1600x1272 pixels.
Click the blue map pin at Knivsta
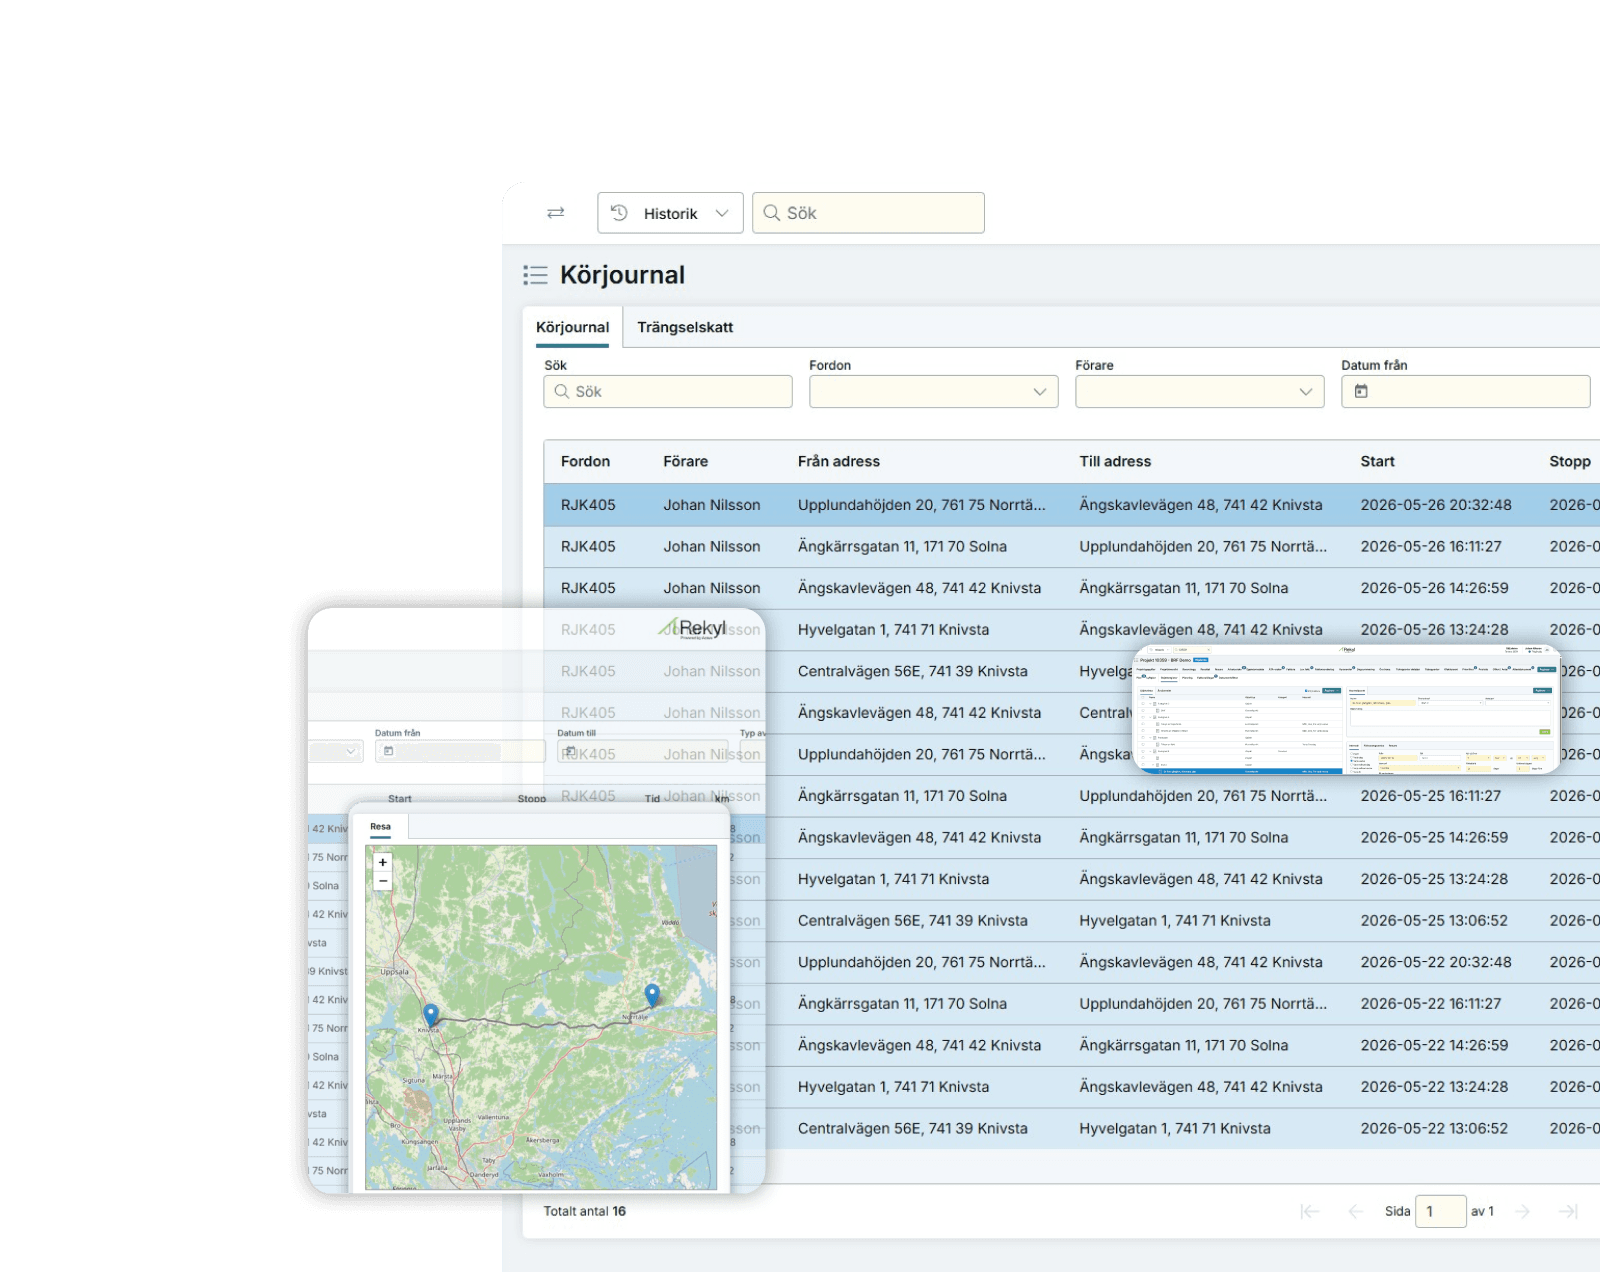coord(431,1014)
